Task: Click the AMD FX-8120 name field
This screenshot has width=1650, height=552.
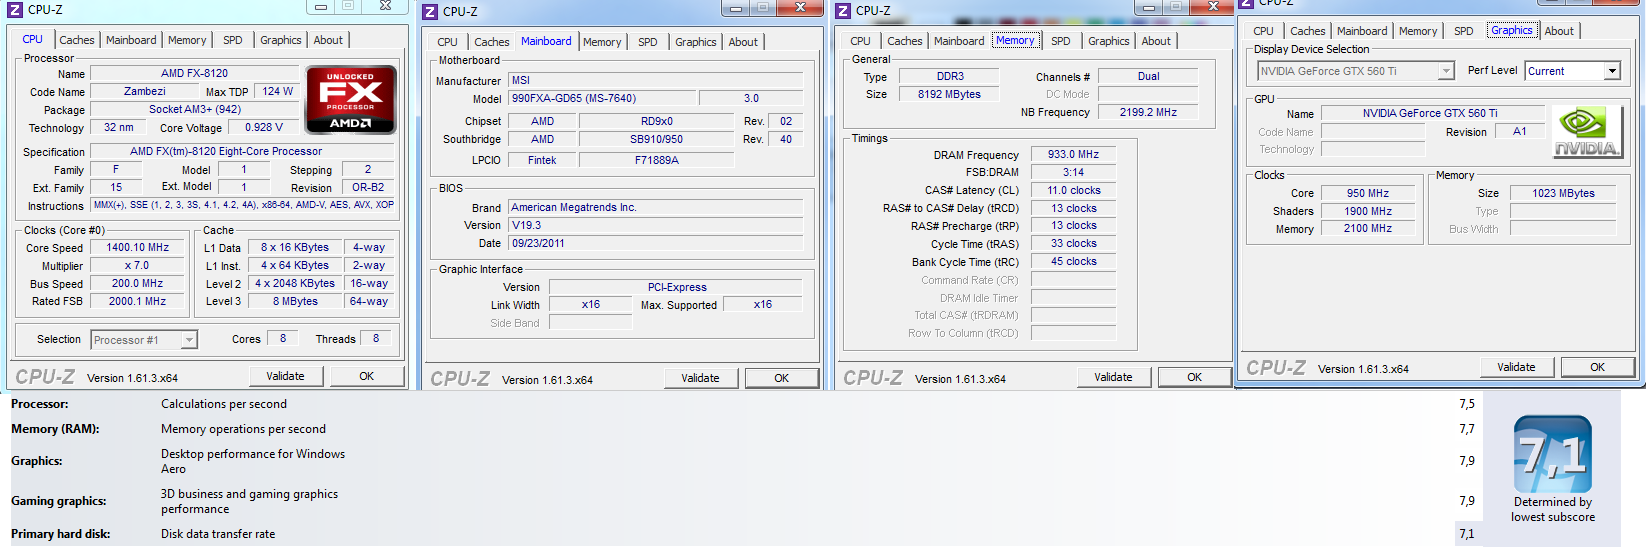Action: pyautogui.click(x=194, y=74)
